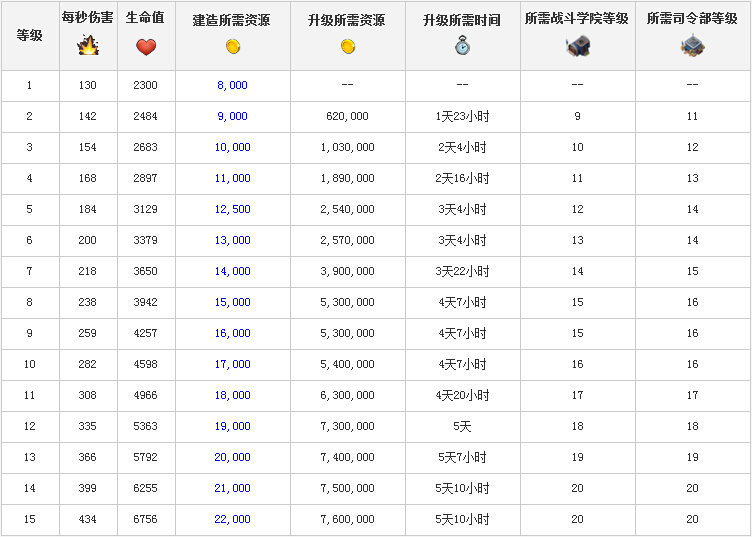Click the gold coin under 建造所需资源
This screenshot has width=752, height=537.
pyautogui.click(x=233, y=47)
